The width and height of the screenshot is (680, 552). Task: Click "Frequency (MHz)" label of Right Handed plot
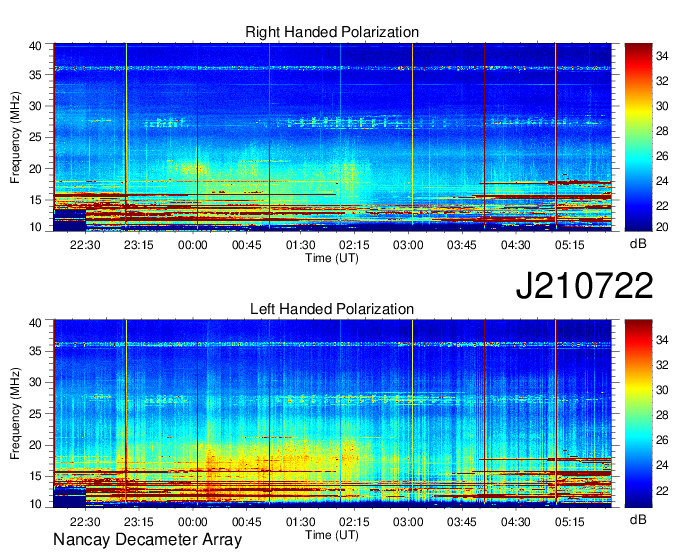[15, 137]
